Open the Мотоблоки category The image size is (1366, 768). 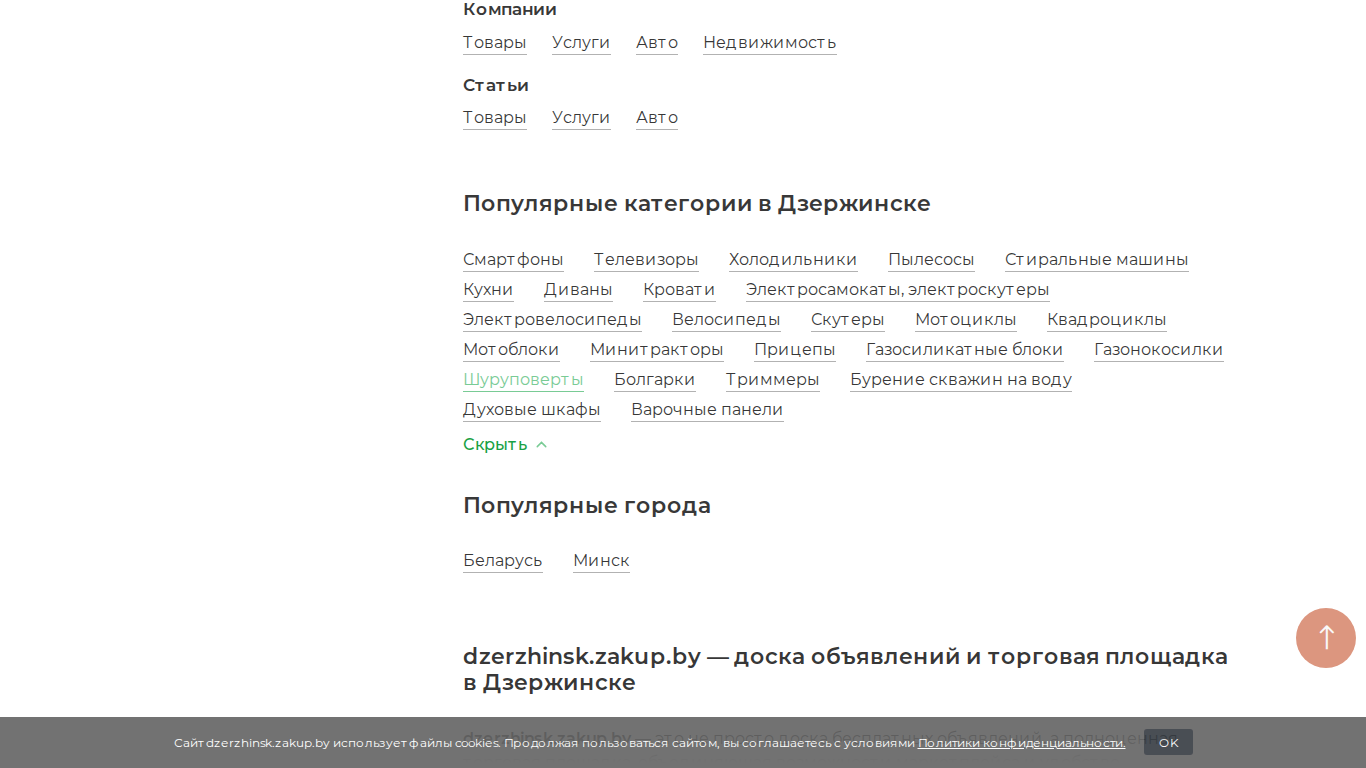tap(511, 350)
